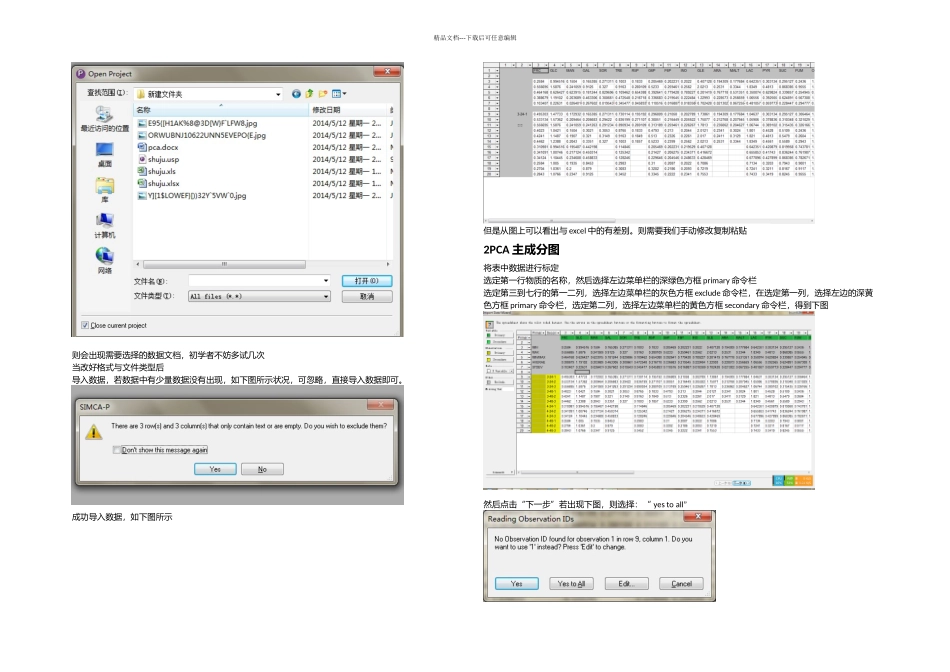
Task: Enable Don't show this message again checkbox
Action: tap(116, 450)
